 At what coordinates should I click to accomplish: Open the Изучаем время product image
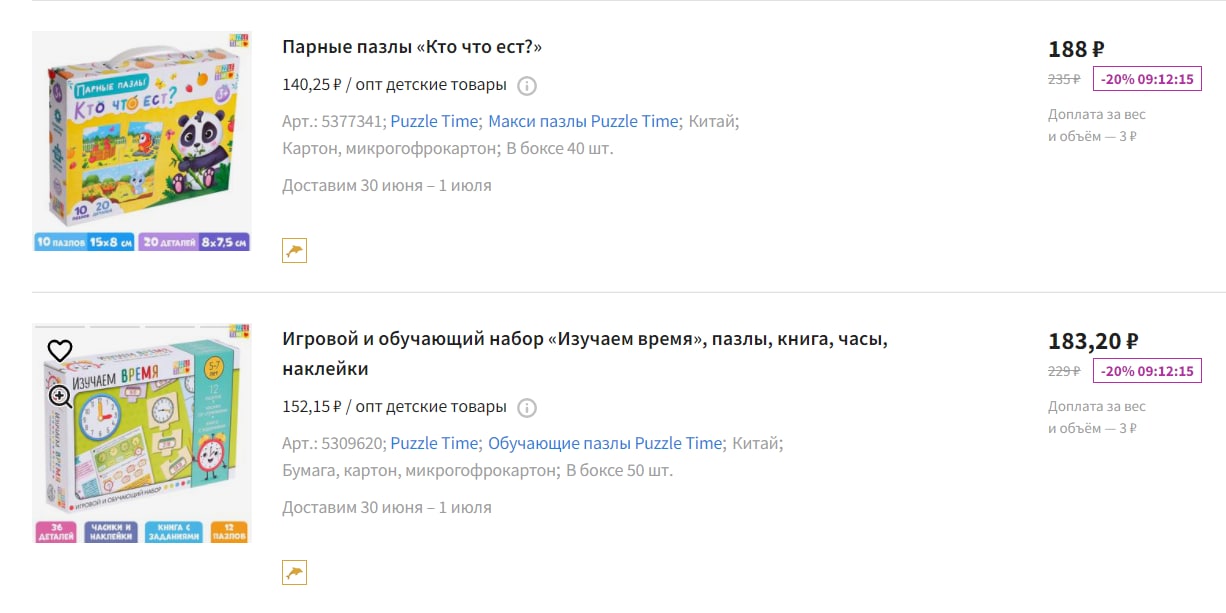141,433
